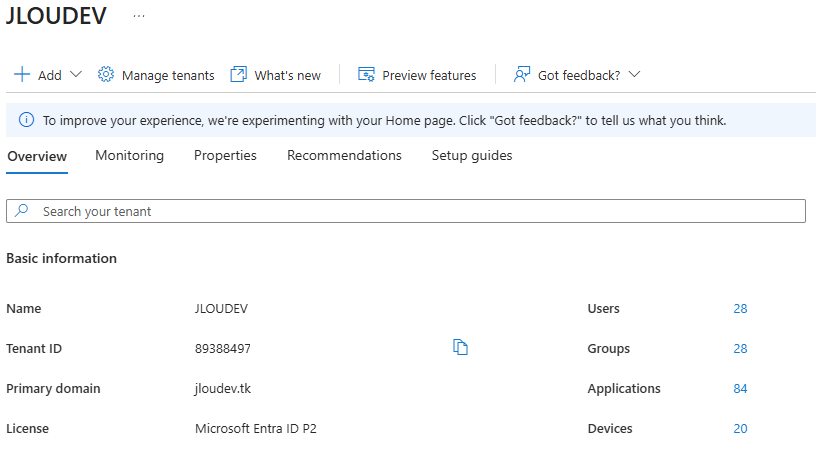Expand the Got feedback dropdown chevron
This screenshot has width=816, height=459.
(x=634, y=75)
